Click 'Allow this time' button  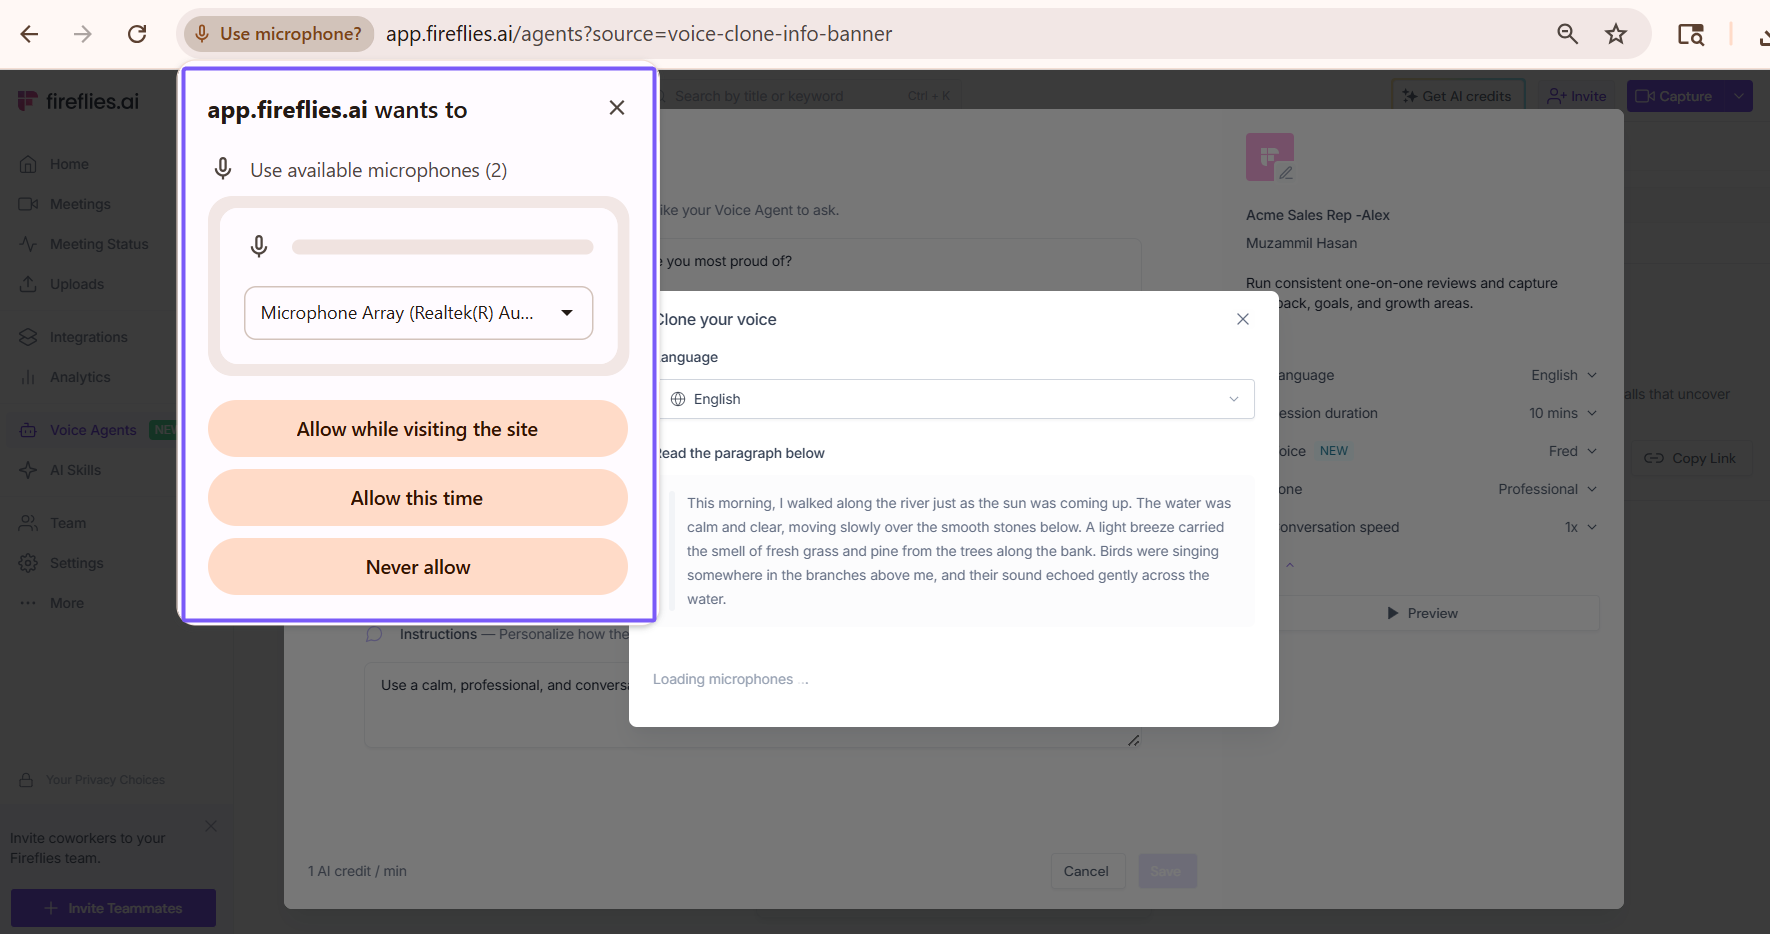click(418, 498)
